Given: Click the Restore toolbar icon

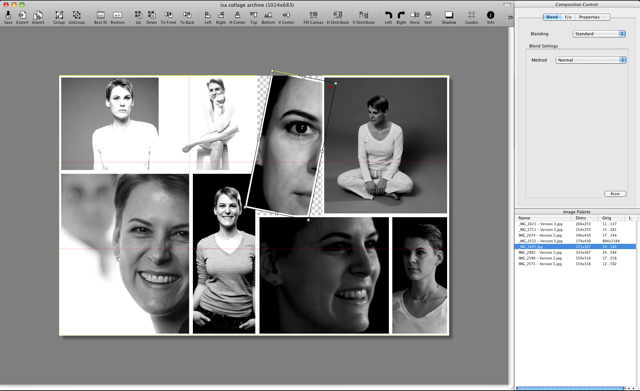Looking at the screenshot, I should pyautogui.click(x=118, y=17).
